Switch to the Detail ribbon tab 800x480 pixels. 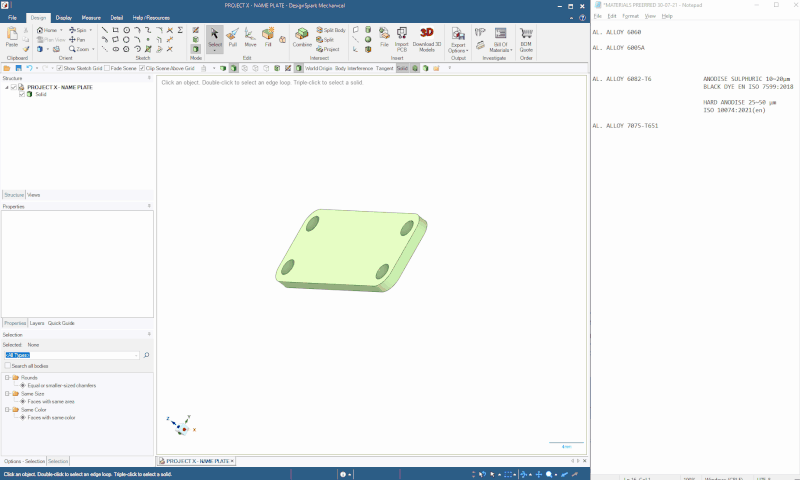pyautogui.click(x=117, y=17)
